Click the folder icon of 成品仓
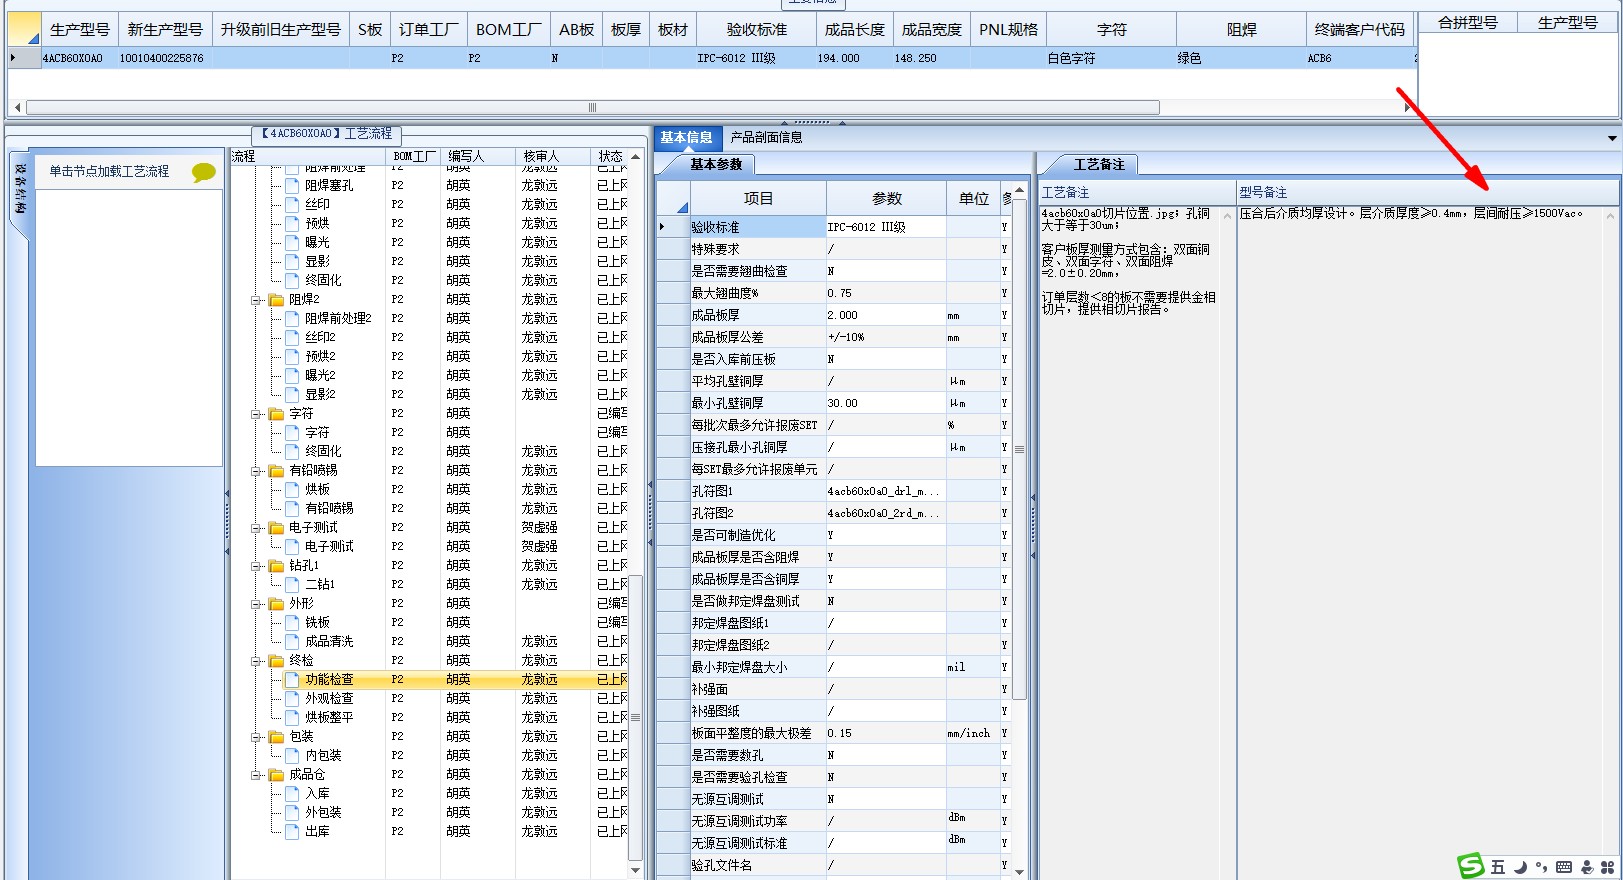 (276, 774)
